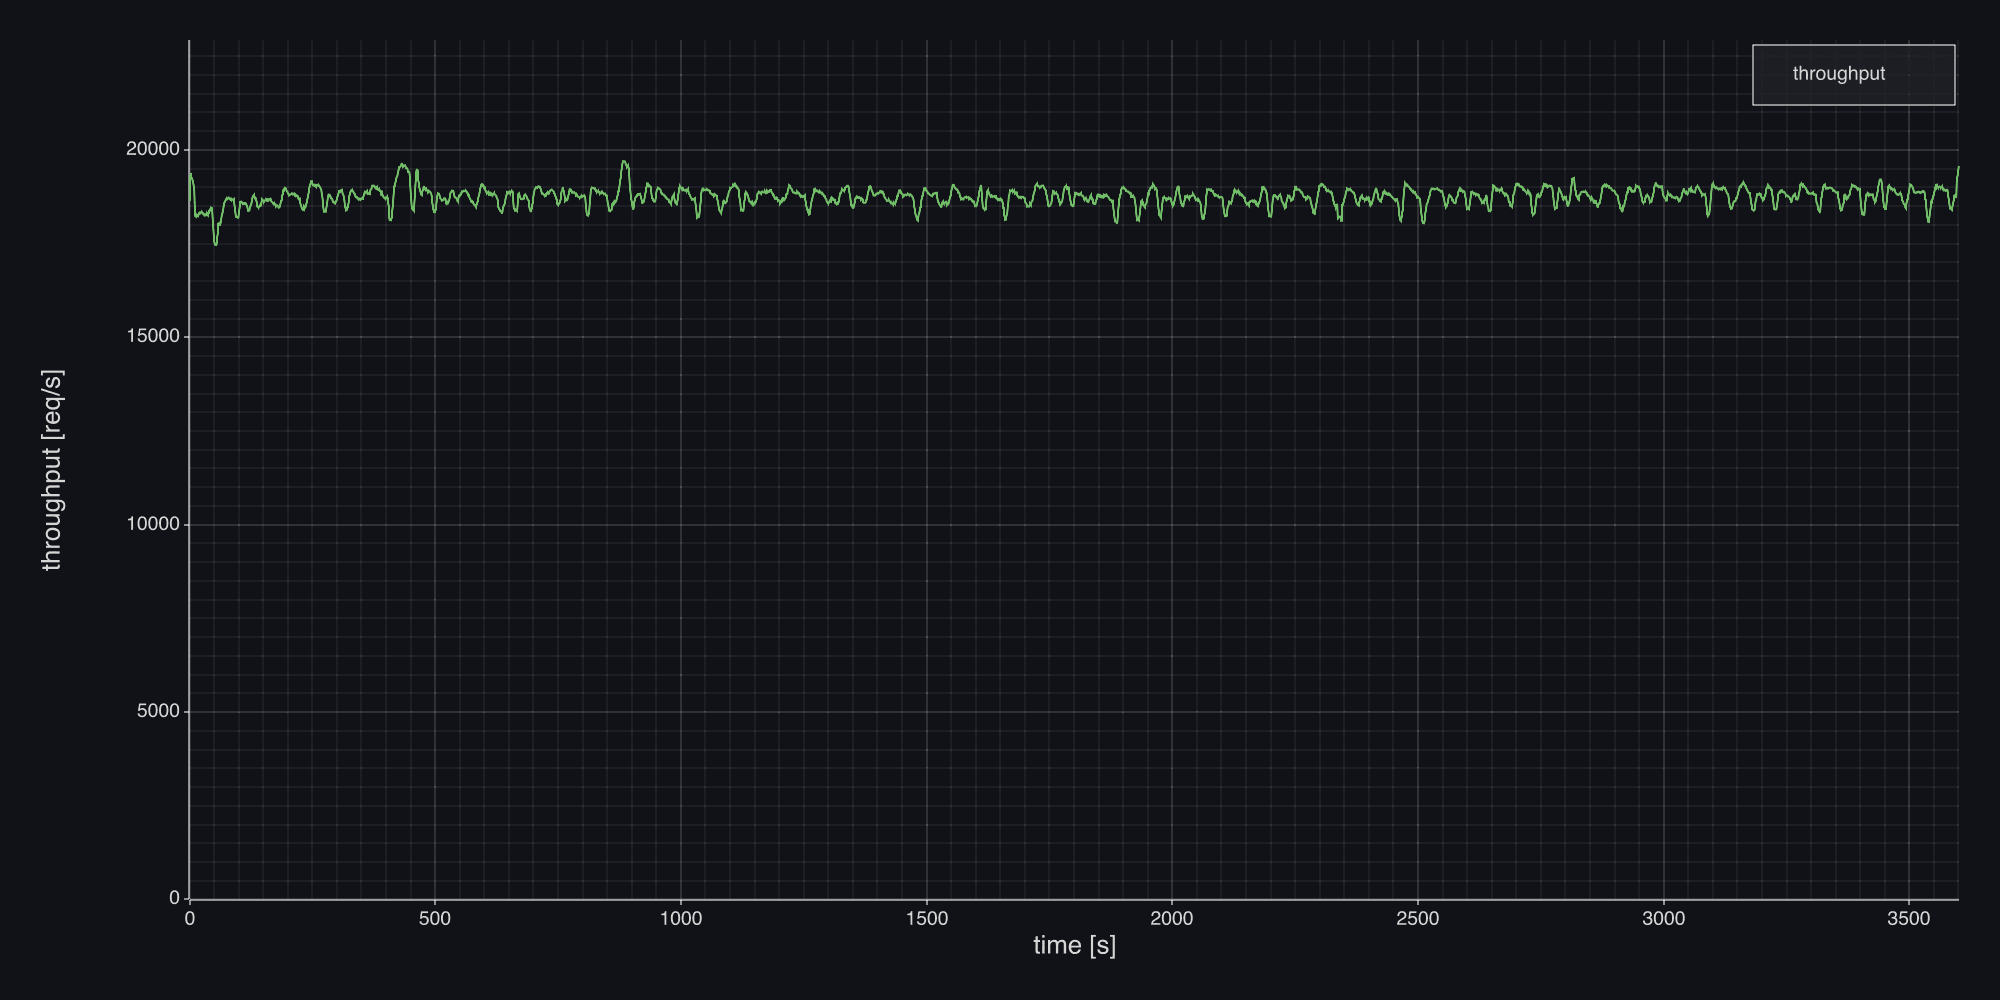Click the final rising point of the green line

point(1958,168)
